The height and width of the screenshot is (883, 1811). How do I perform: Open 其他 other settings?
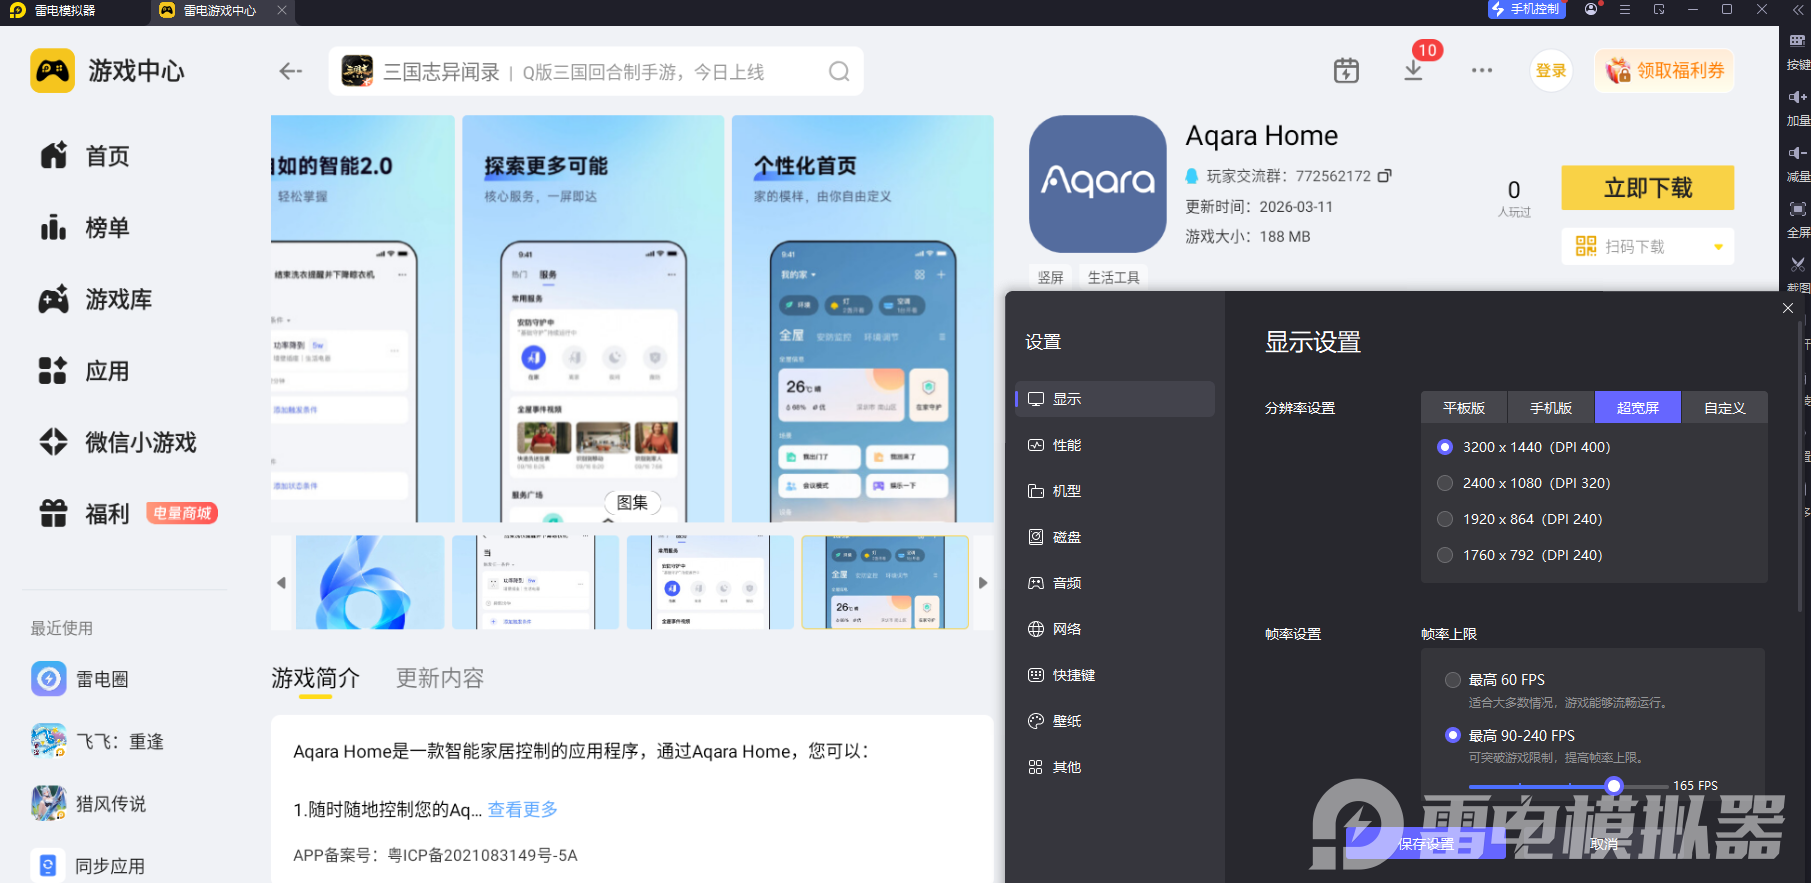click(x=1115, y=767)
